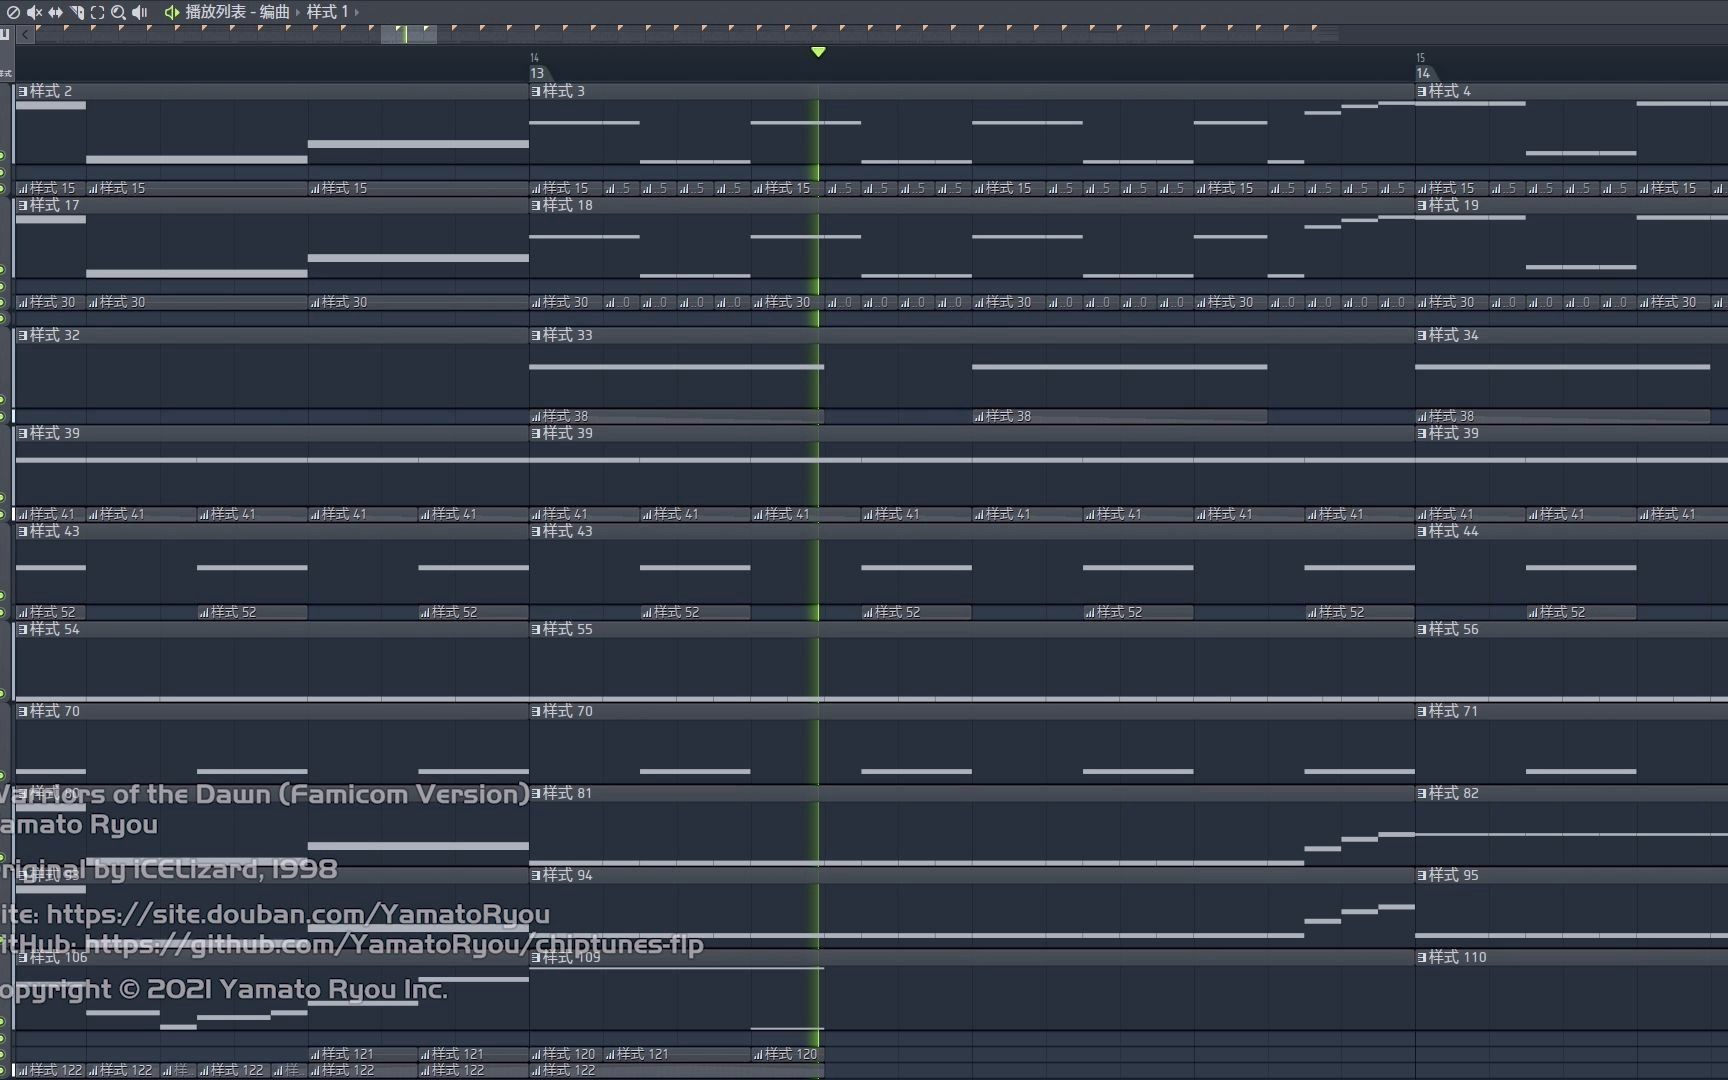Open clip menu of bar-14 样式 39
Viewport: 1728px width, 1080px height.
point(1422,433)
